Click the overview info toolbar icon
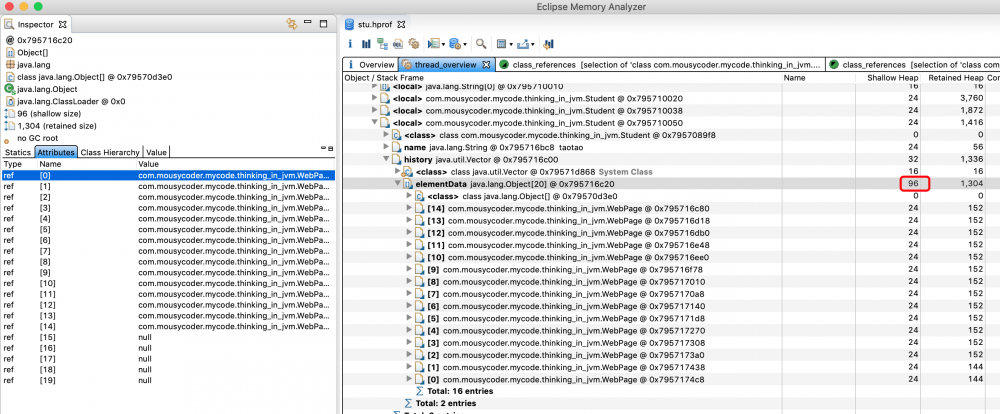1000x414 pixels. (x=350, y=44)
